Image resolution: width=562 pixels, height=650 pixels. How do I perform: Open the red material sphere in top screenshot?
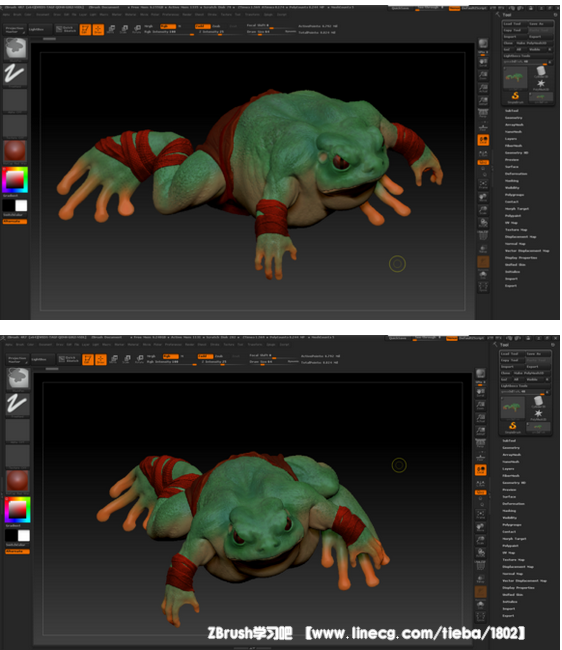(15, 150)
